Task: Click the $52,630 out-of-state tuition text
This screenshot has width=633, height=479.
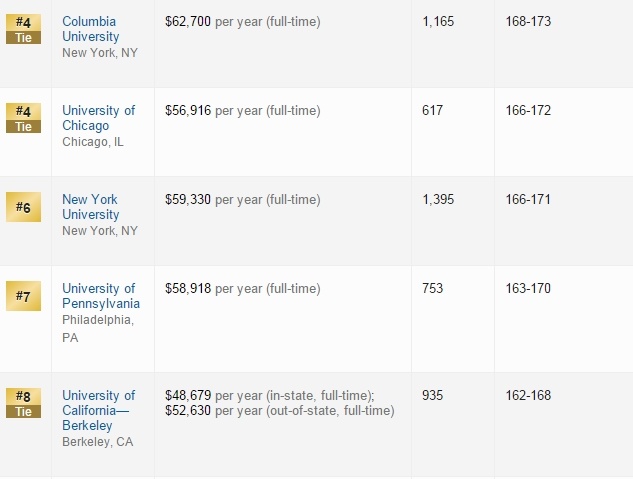Action: 188,410
